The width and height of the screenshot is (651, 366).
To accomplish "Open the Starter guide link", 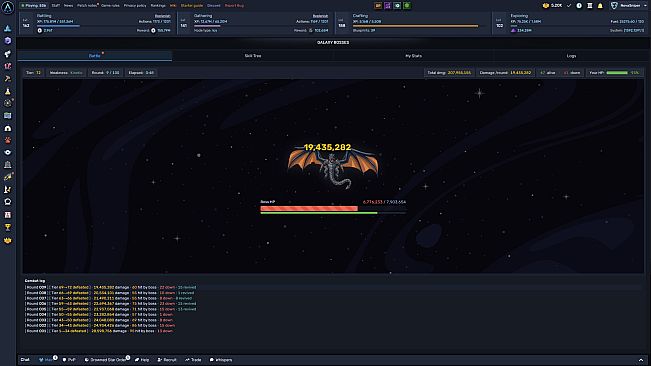I will (191, 6).
